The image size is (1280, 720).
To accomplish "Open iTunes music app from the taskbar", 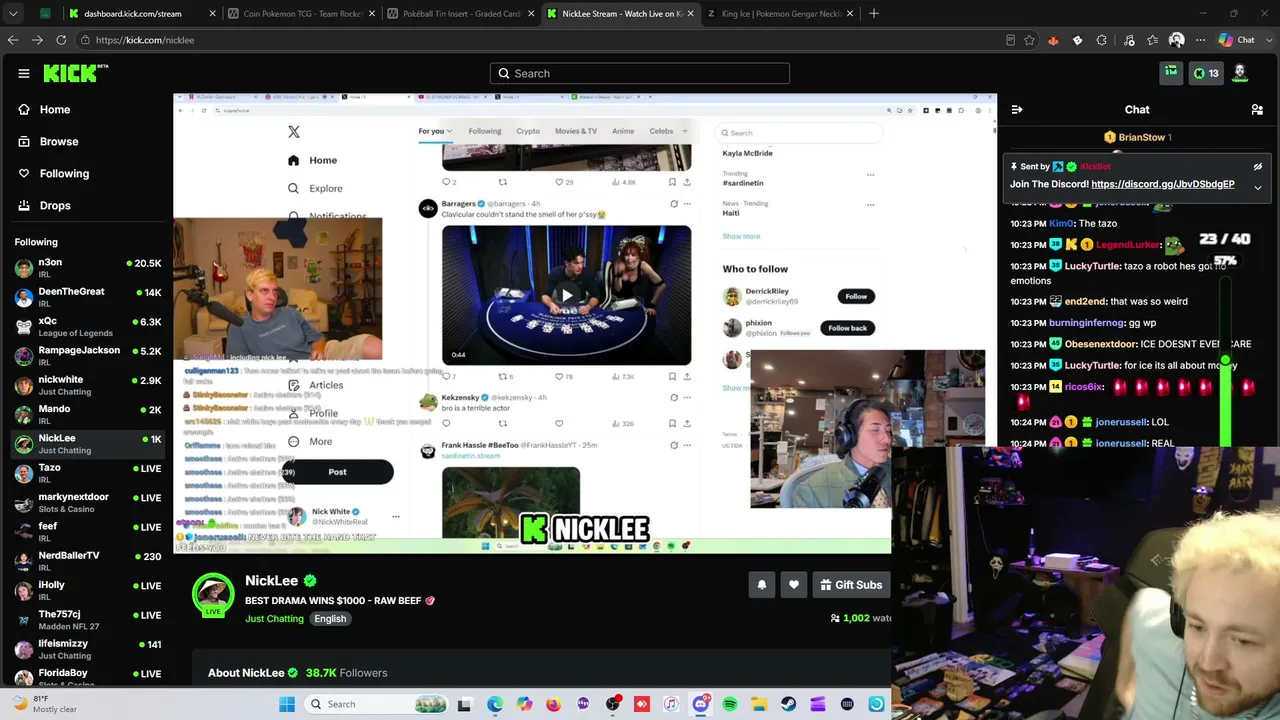I will (x=671, y=704).
